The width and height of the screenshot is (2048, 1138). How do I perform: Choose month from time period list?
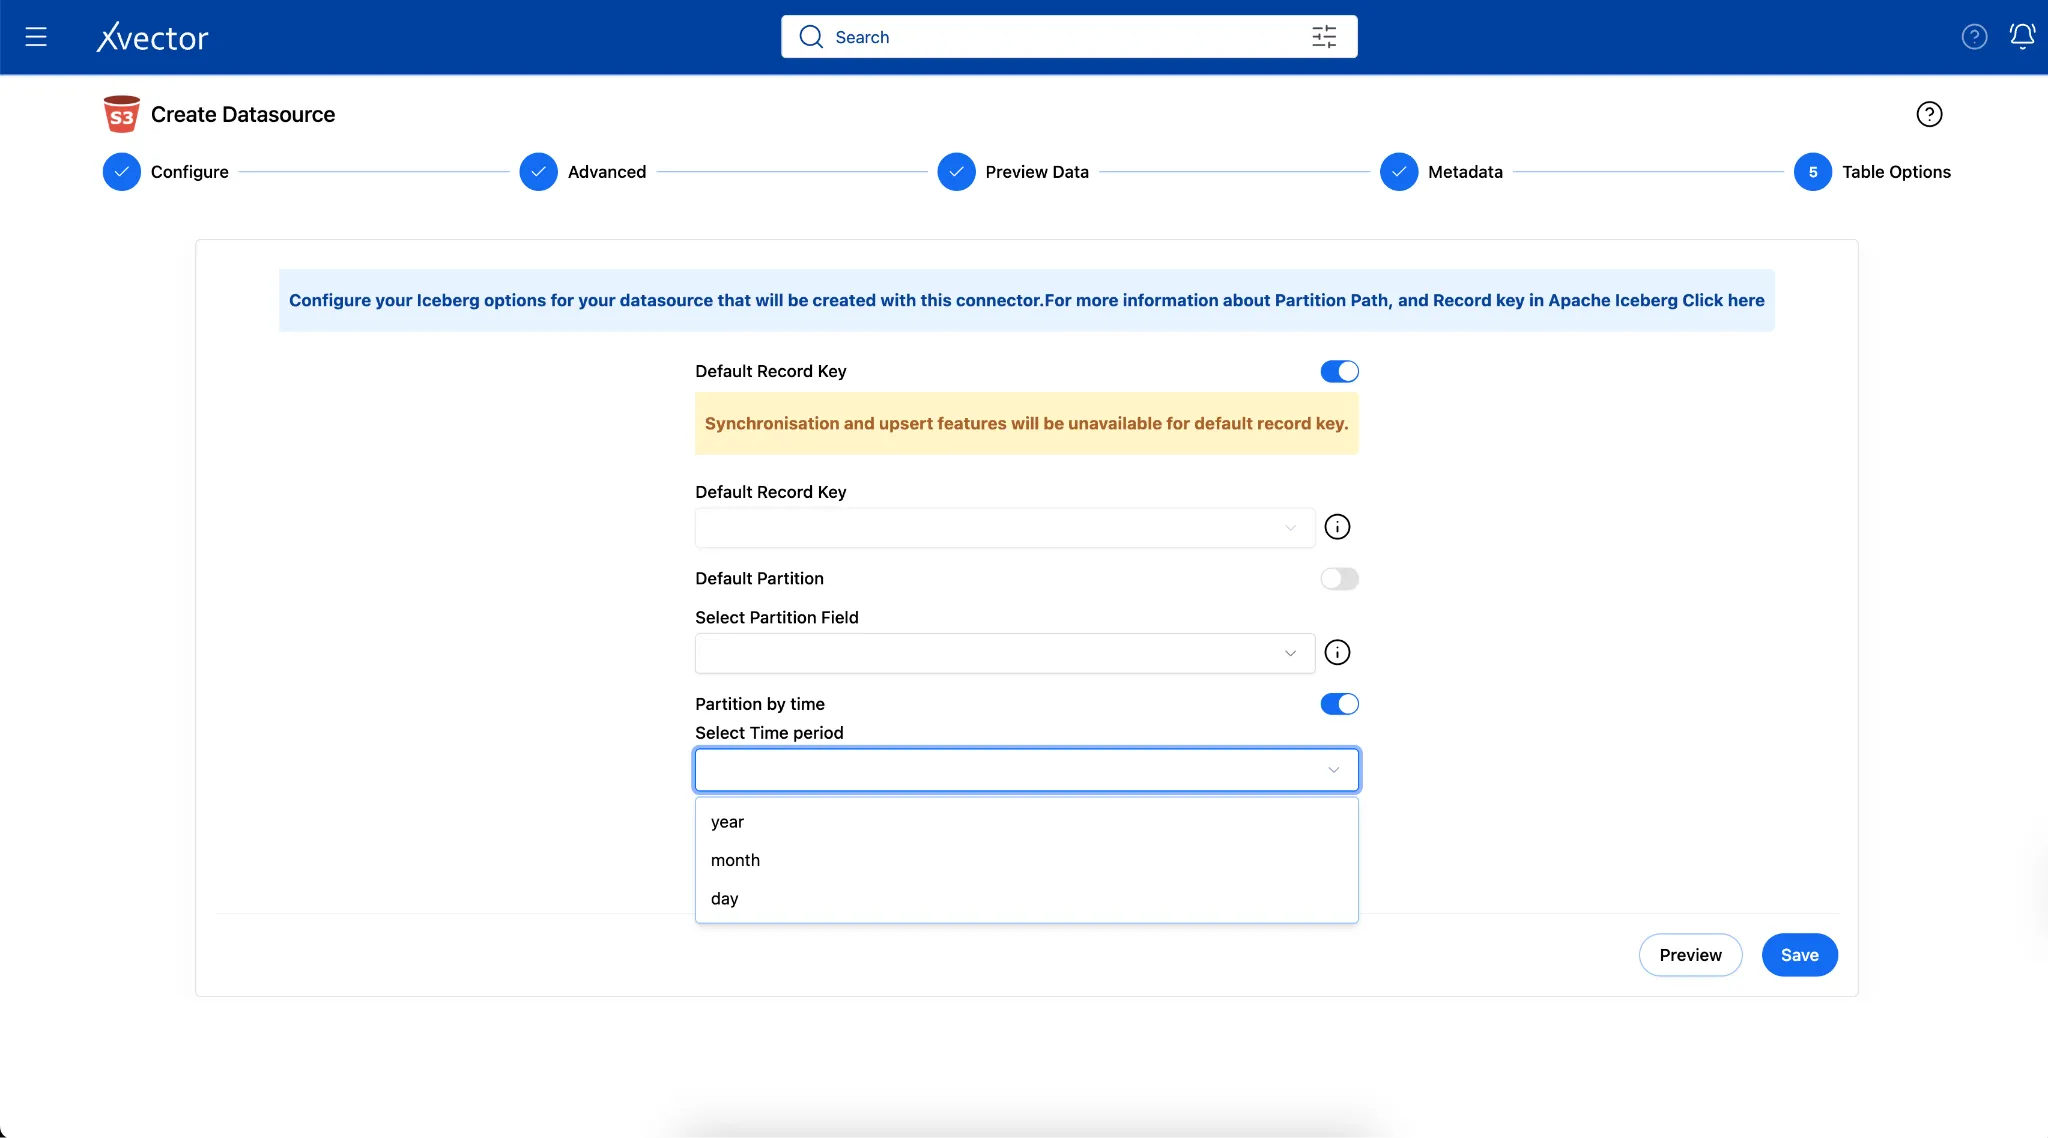(x=1027, y=860)
